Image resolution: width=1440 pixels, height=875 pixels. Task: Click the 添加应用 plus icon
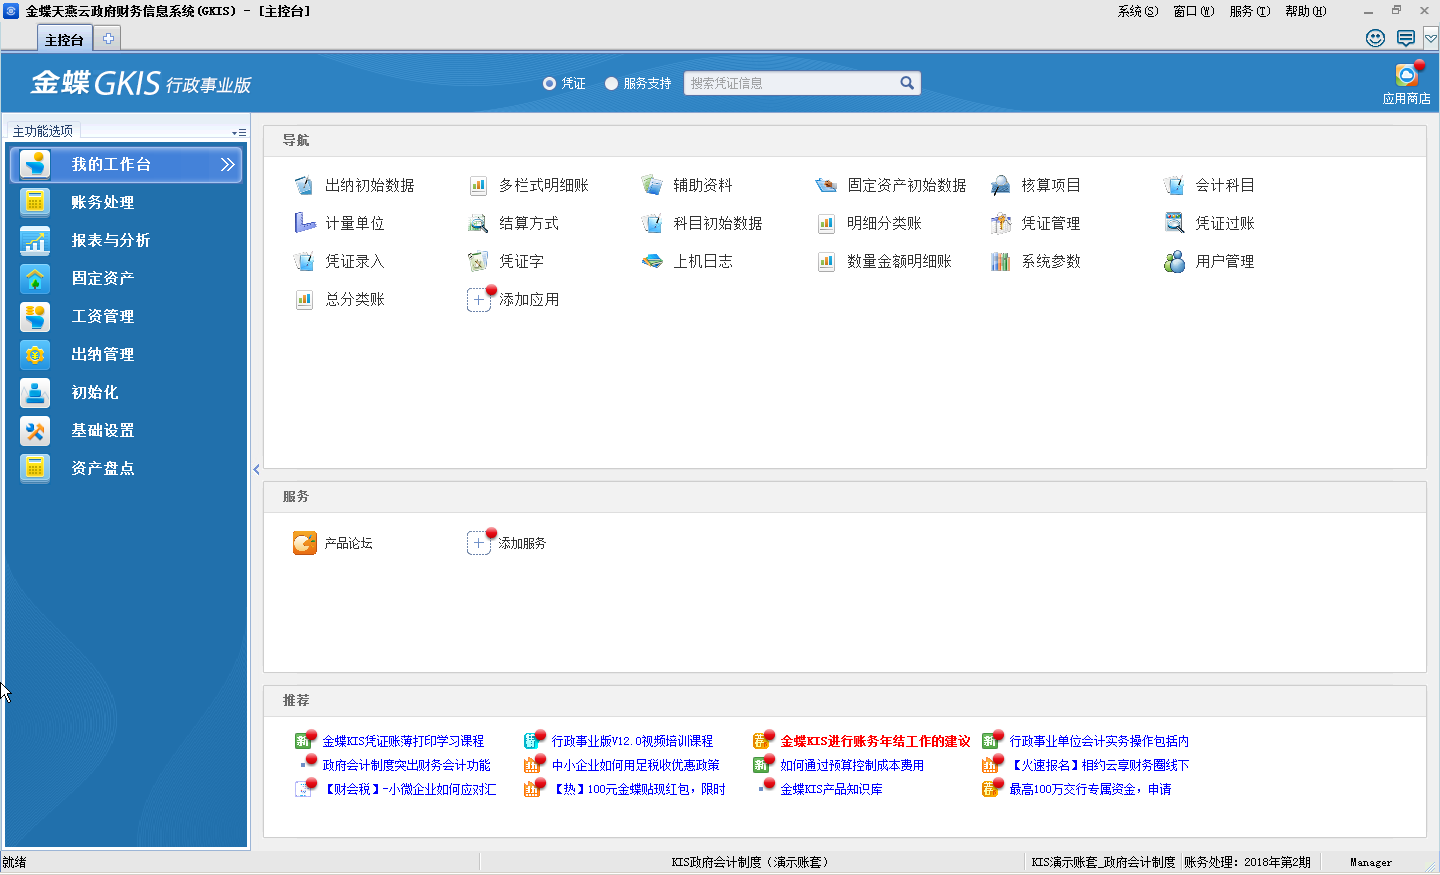[479, 299]
